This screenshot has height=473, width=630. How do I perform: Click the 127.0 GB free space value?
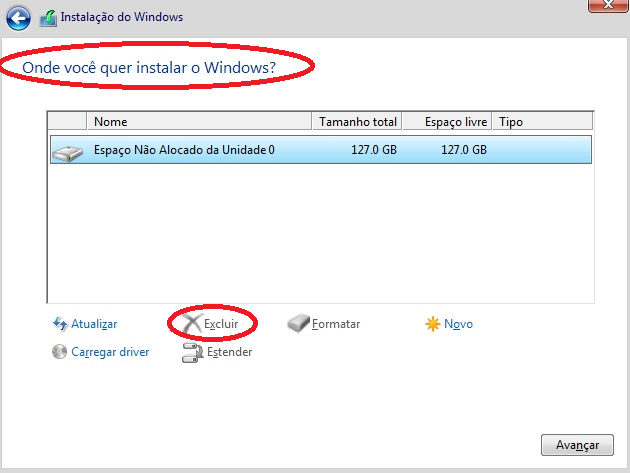tap(464, 150)
